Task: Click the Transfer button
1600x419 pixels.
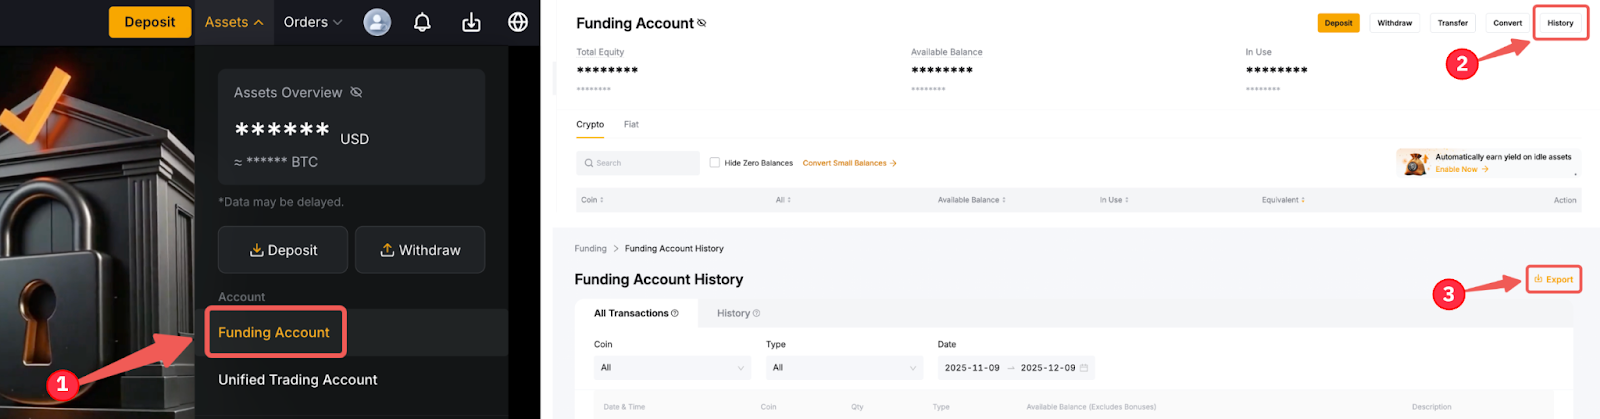Action: pyautogui.click(x=1452, y=23)
